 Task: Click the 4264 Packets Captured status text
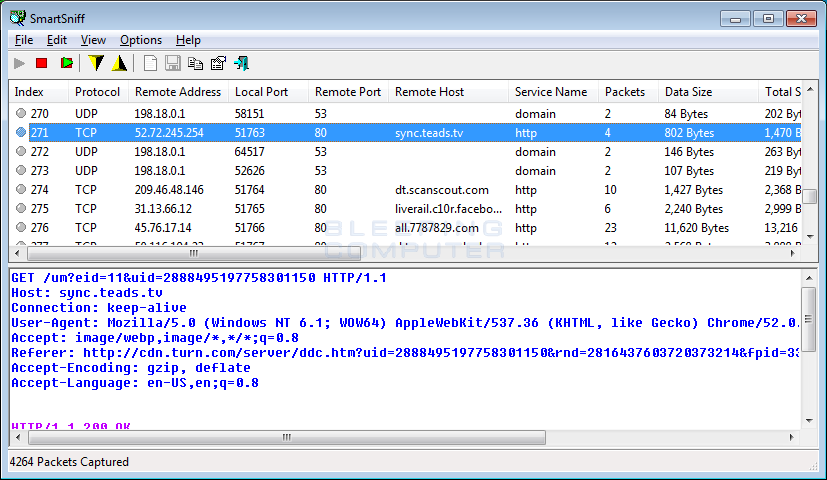69,462
